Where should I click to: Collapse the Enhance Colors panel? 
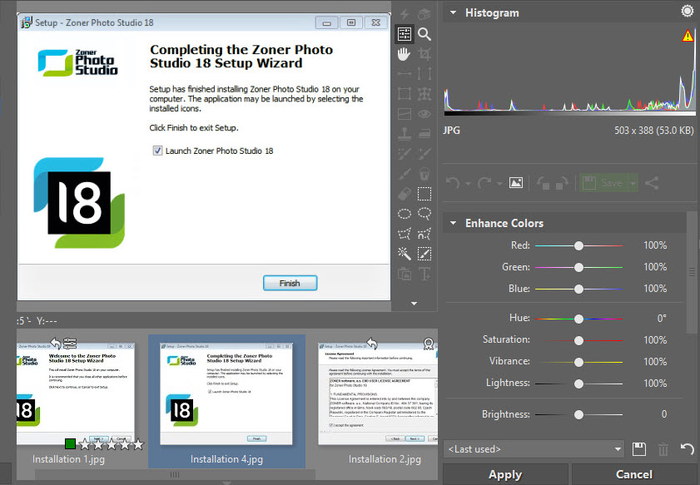click(453, 223)
